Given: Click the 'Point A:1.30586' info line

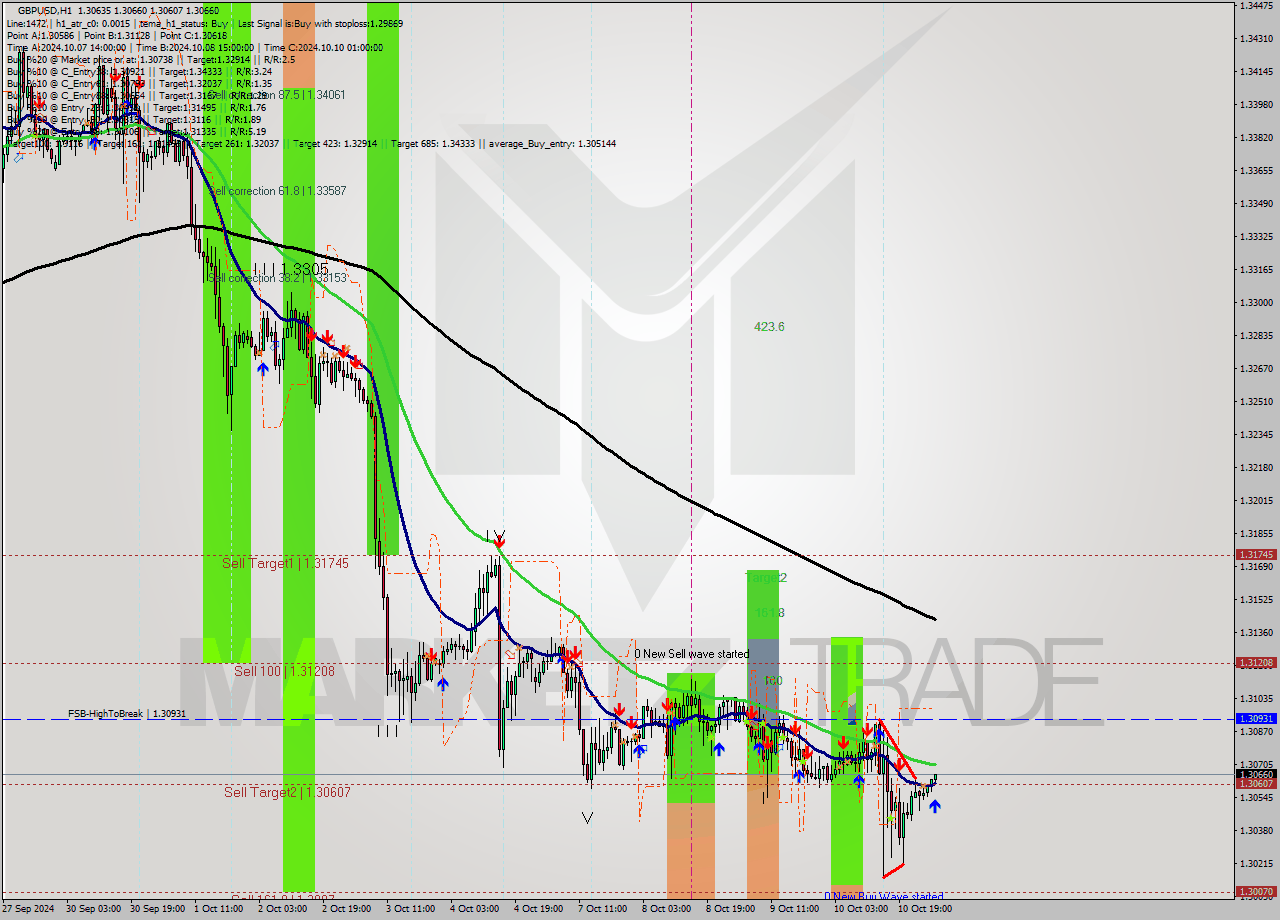Looking at the screenshot, I should tap(37, 35).
